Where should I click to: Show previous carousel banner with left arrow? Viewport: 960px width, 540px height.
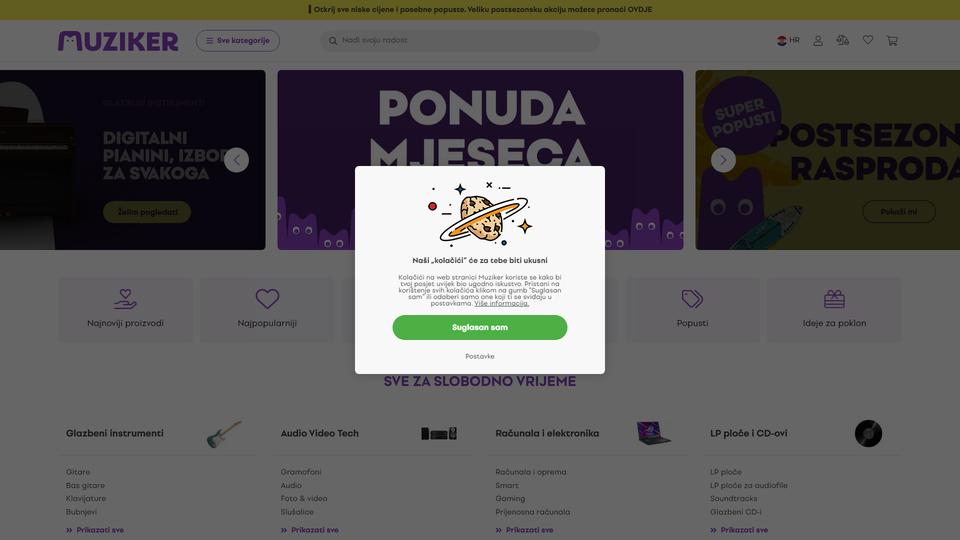[236, 160]
